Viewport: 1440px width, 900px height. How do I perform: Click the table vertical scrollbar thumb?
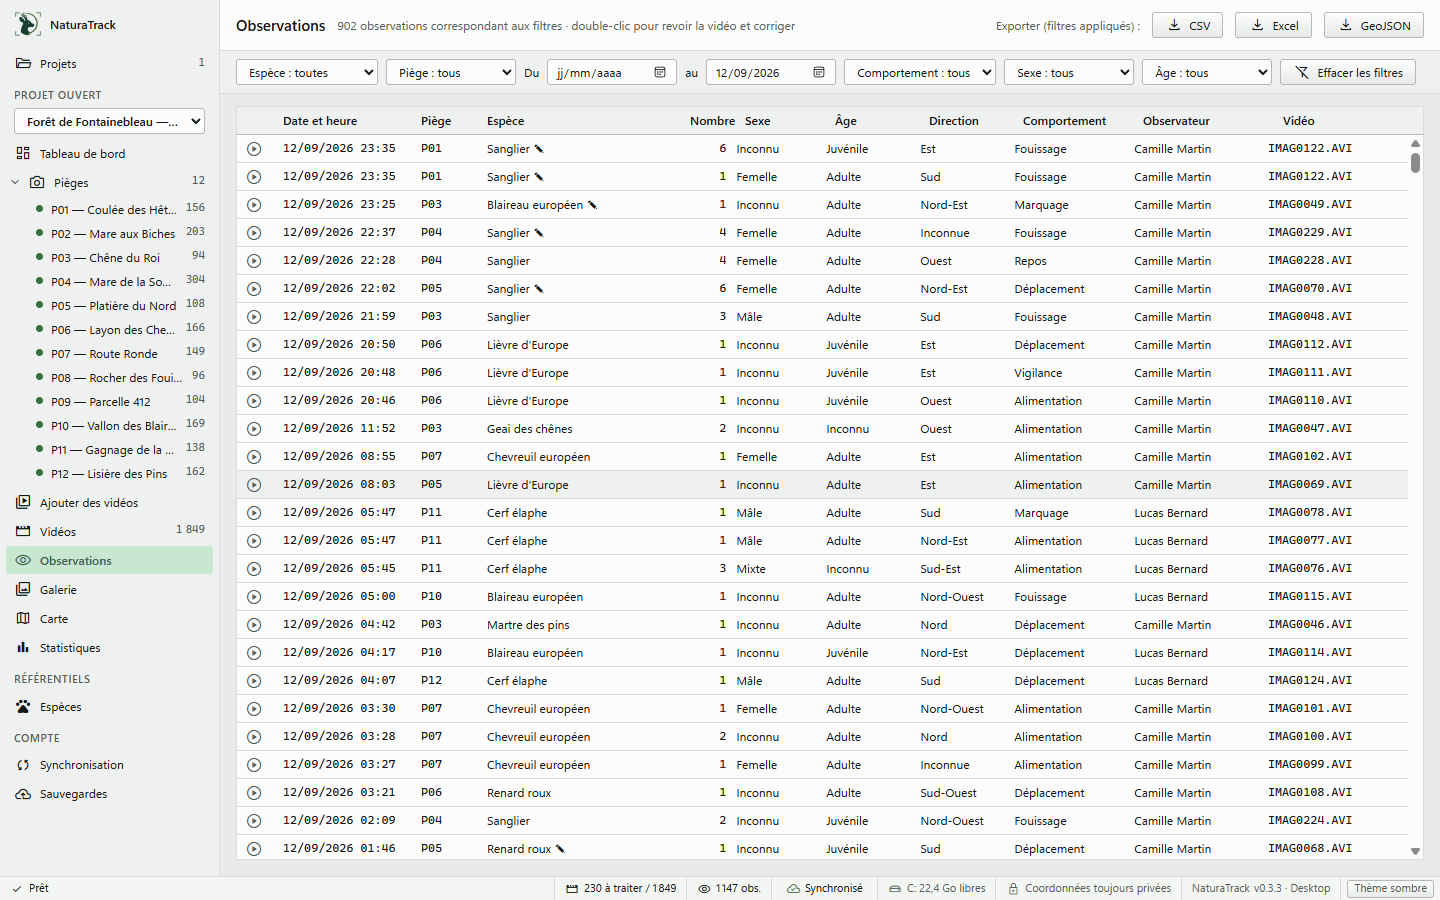point(1415,162)
